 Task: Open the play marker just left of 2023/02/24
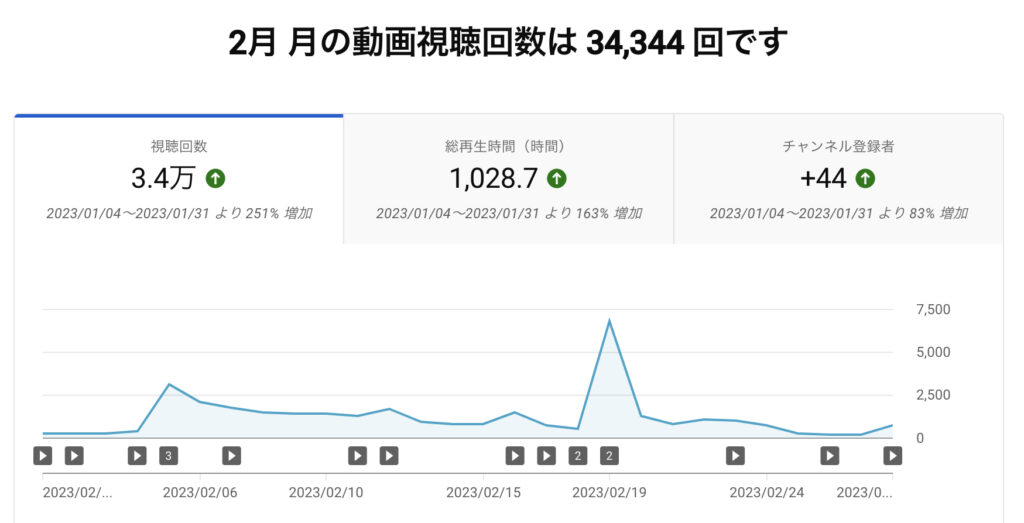pos(735,456)
